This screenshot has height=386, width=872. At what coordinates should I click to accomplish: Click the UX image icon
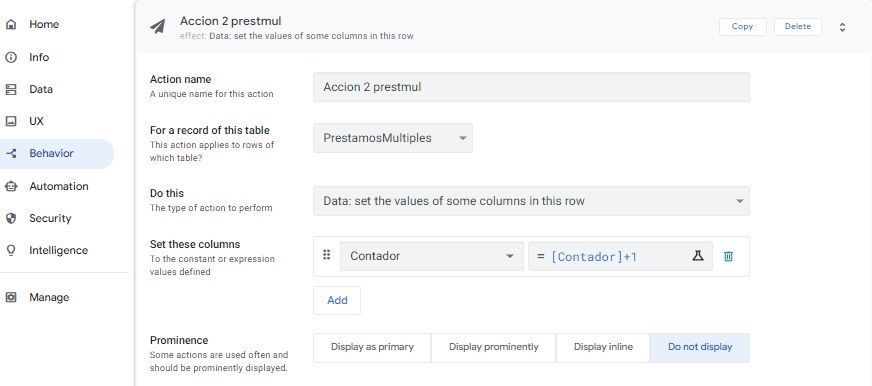(11, 121)
